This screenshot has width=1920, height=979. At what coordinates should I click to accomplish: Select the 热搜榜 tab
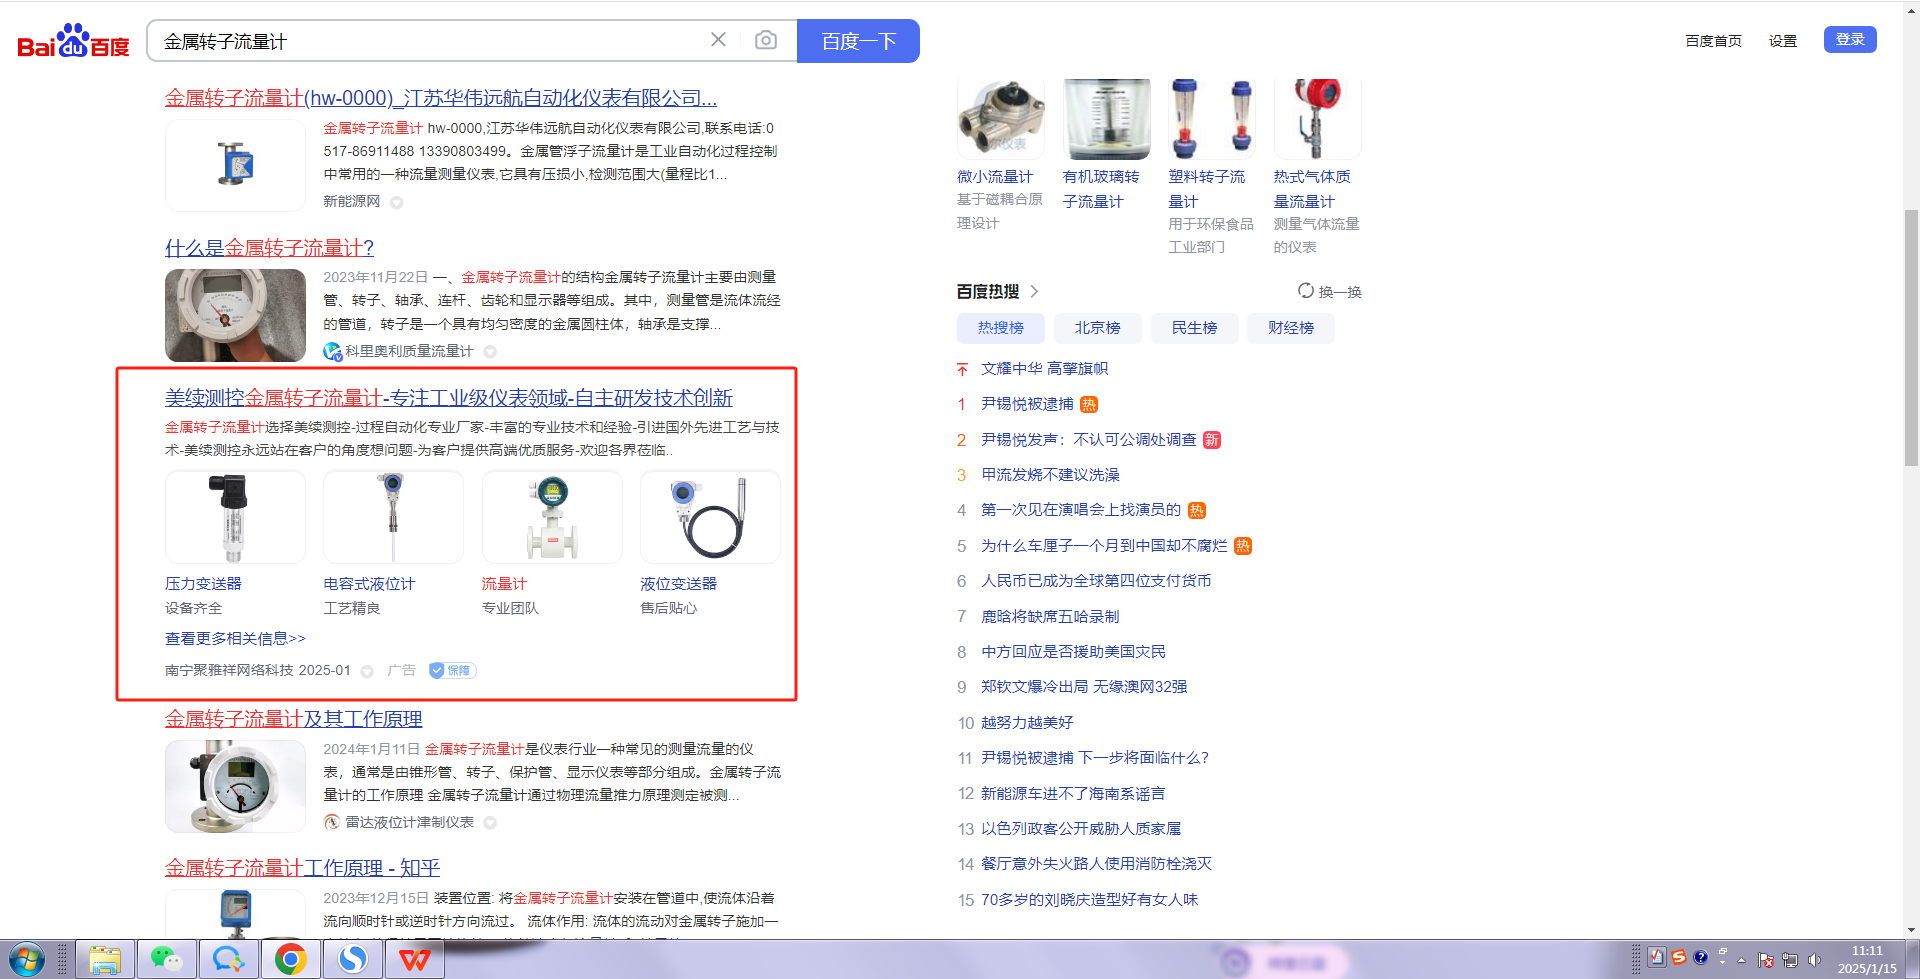pyautogui.click(x=1001, y=328)
